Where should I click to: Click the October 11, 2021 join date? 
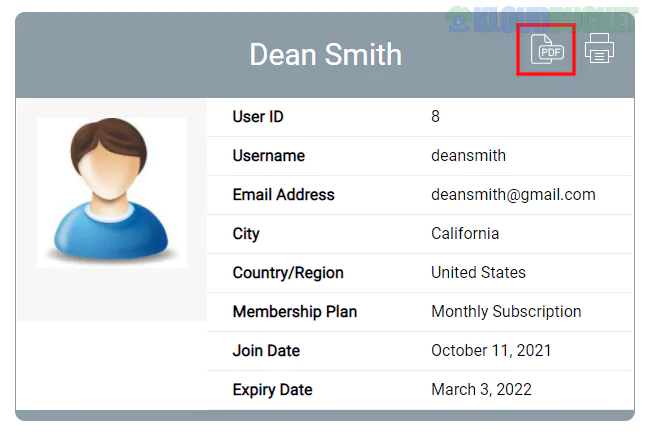click(x=491, y=351)
